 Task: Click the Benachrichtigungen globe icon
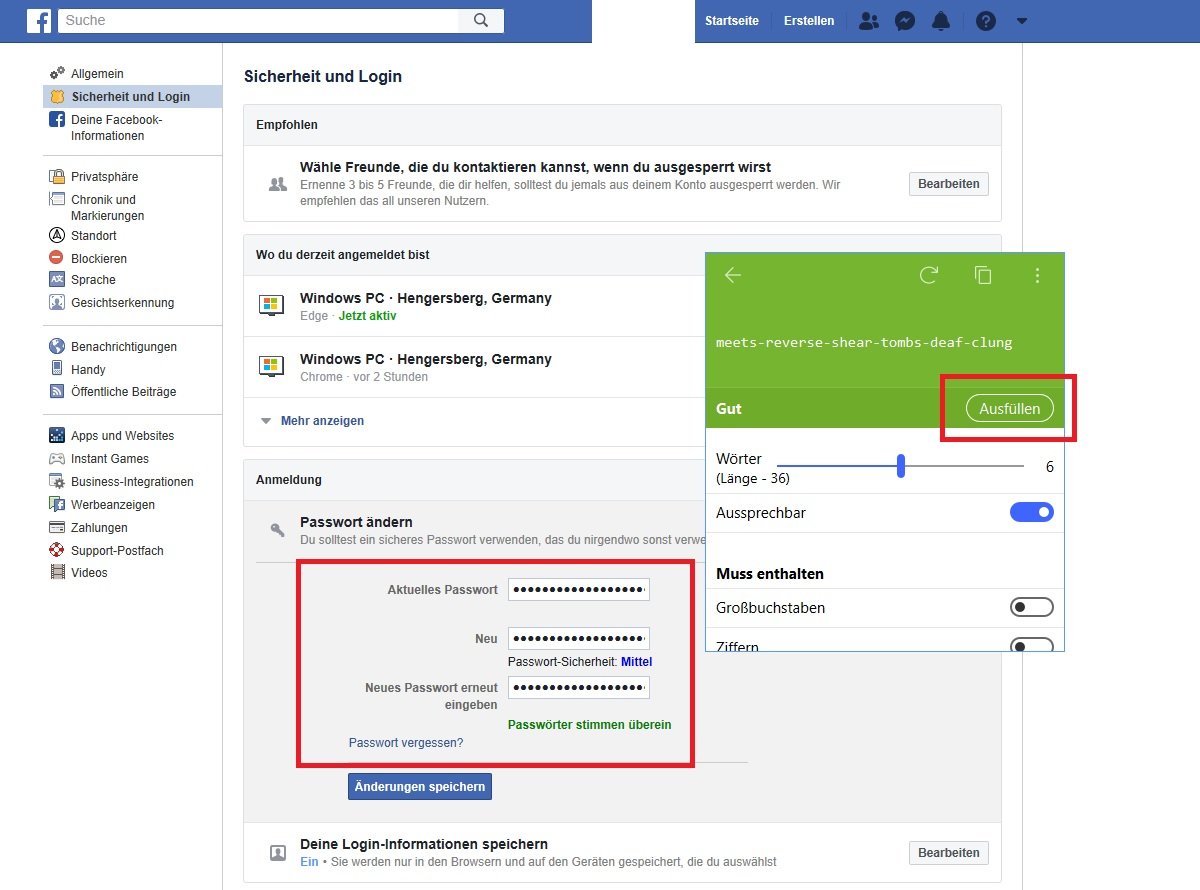click(x=57, y=346)
